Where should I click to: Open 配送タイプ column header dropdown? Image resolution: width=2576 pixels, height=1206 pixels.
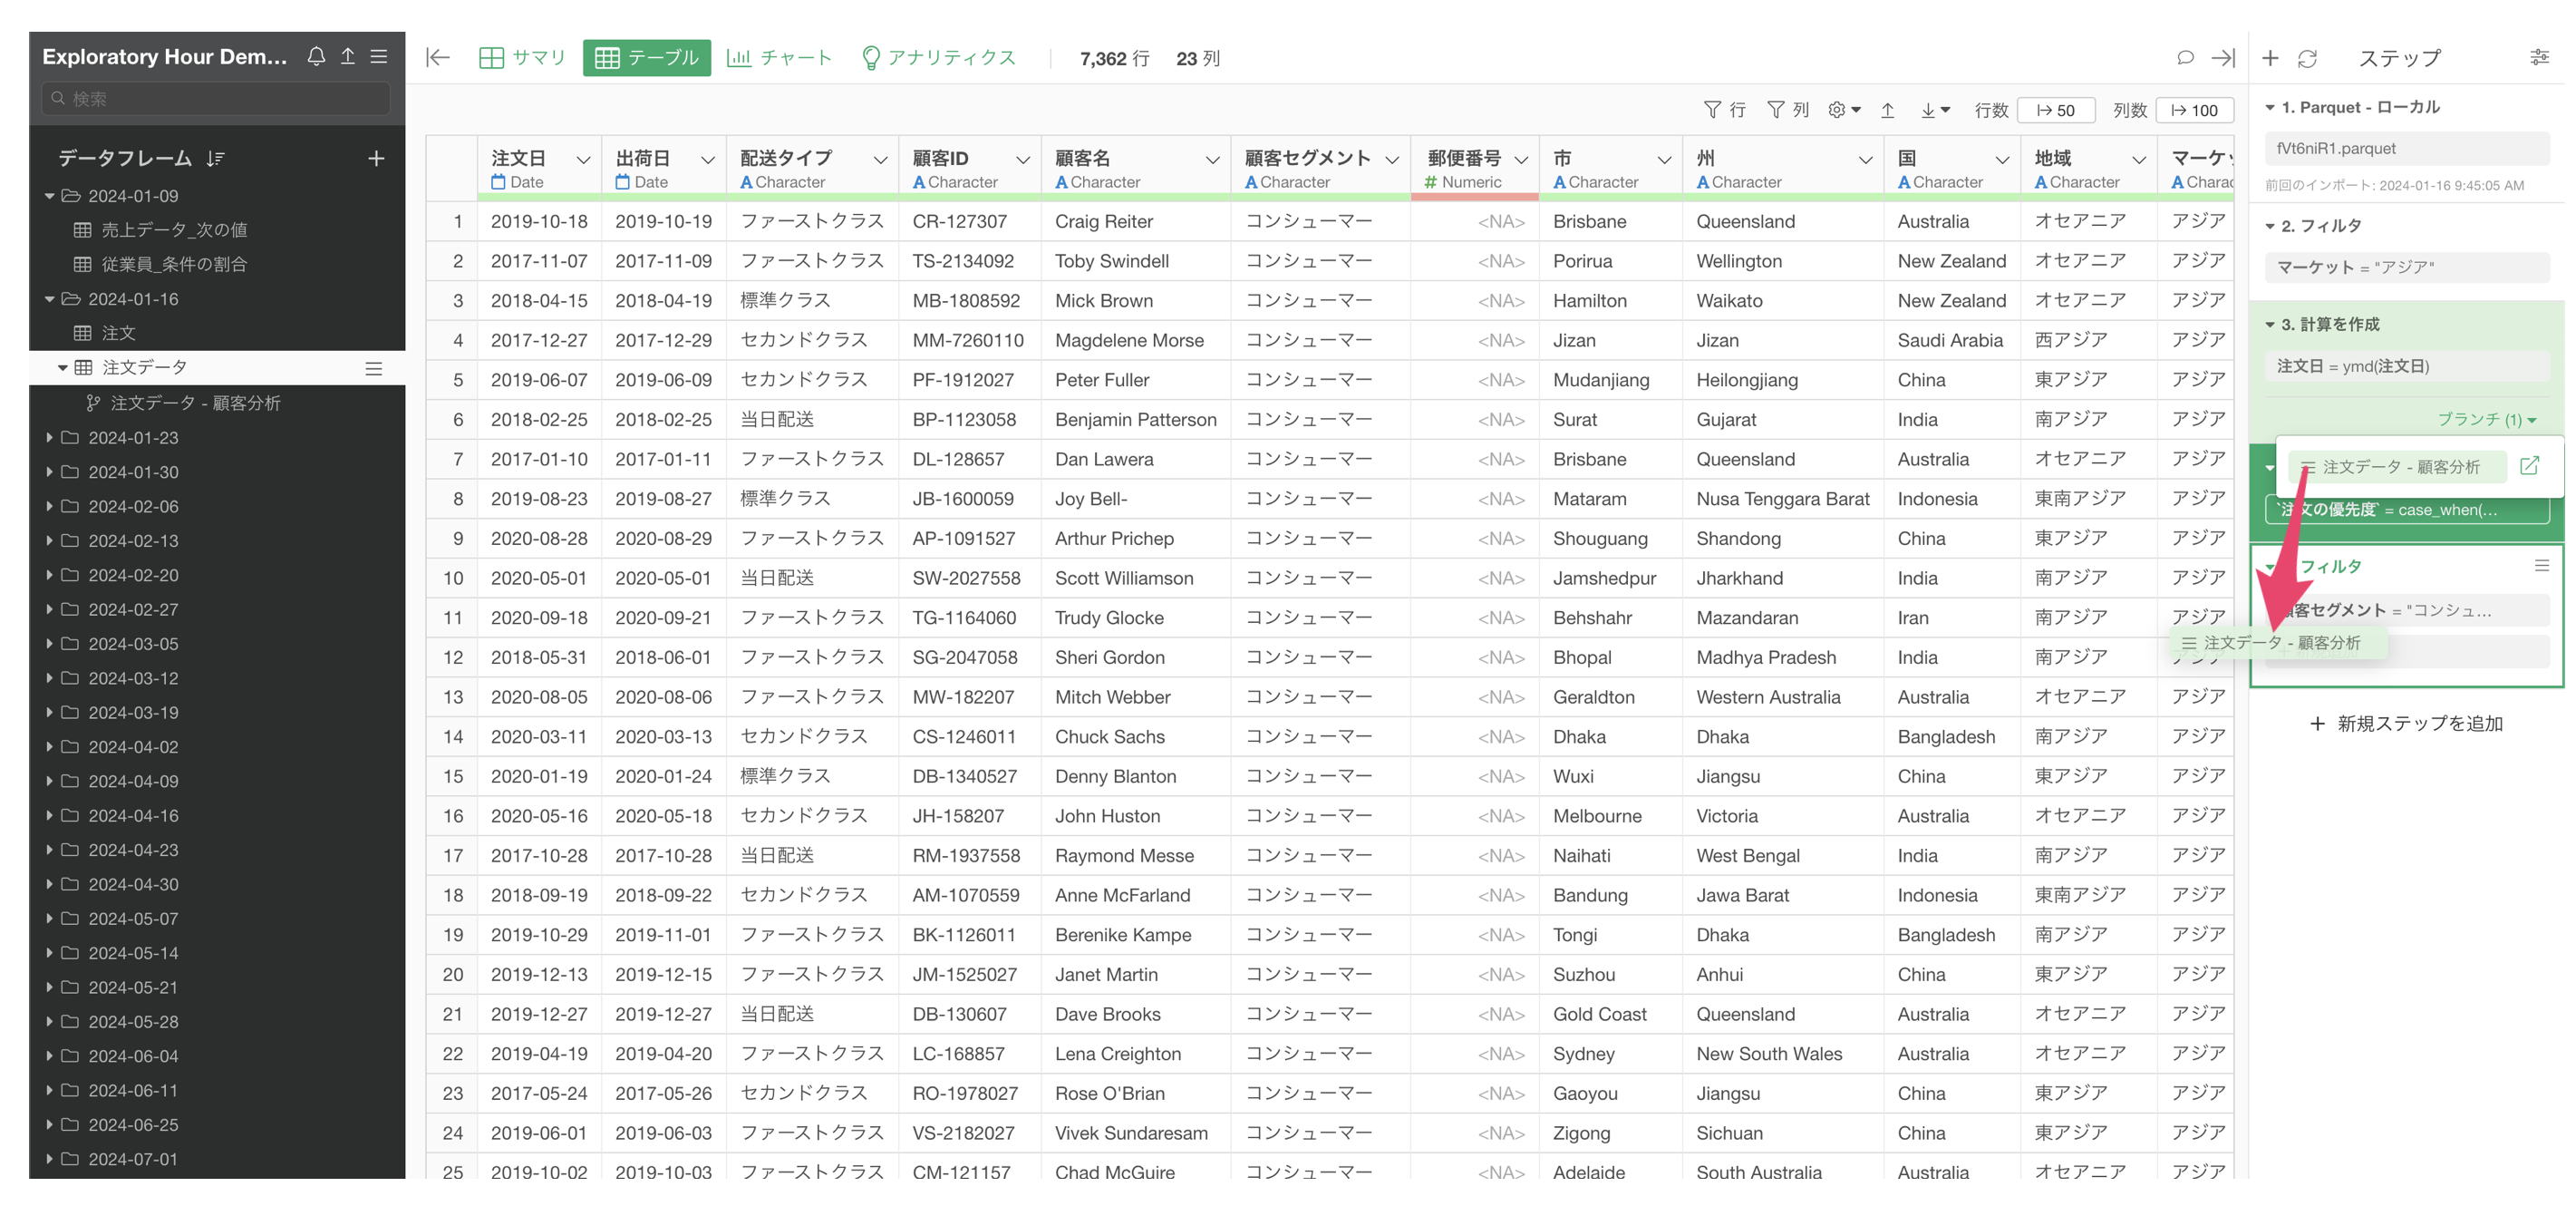pyautogui.click(x=880, y=159)
